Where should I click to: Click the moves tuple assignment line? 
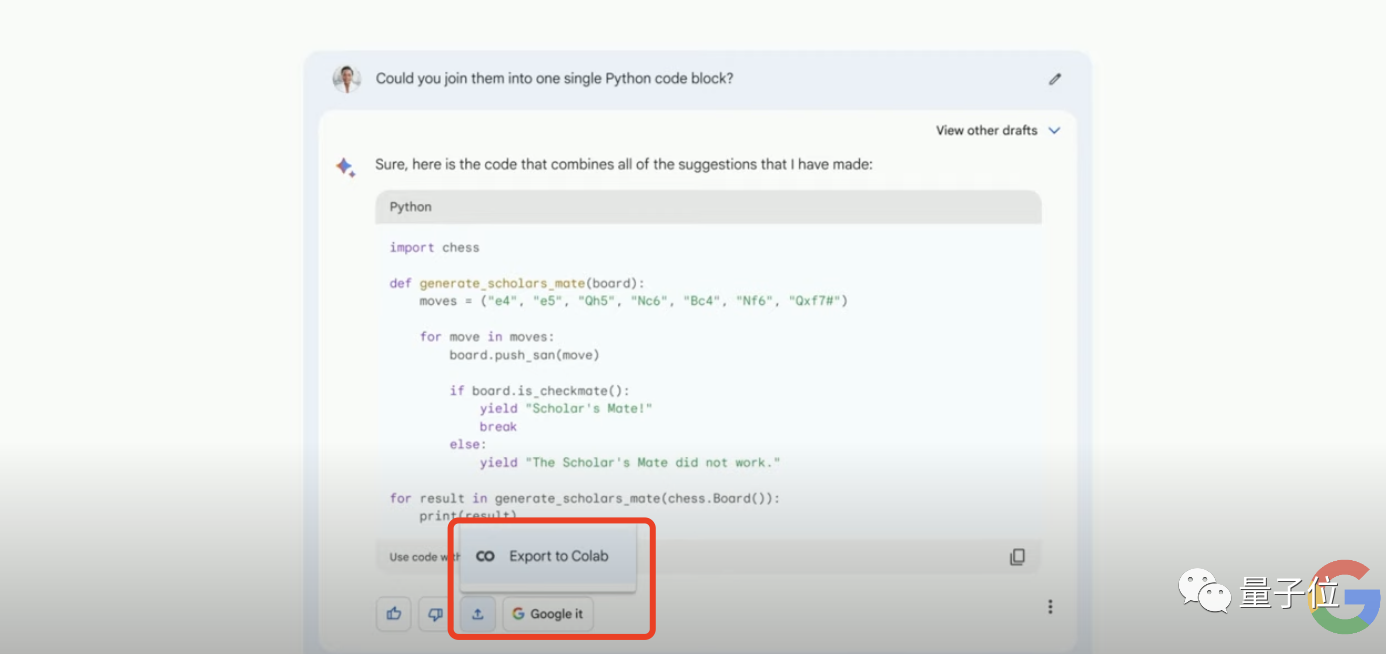click(633, 301)
